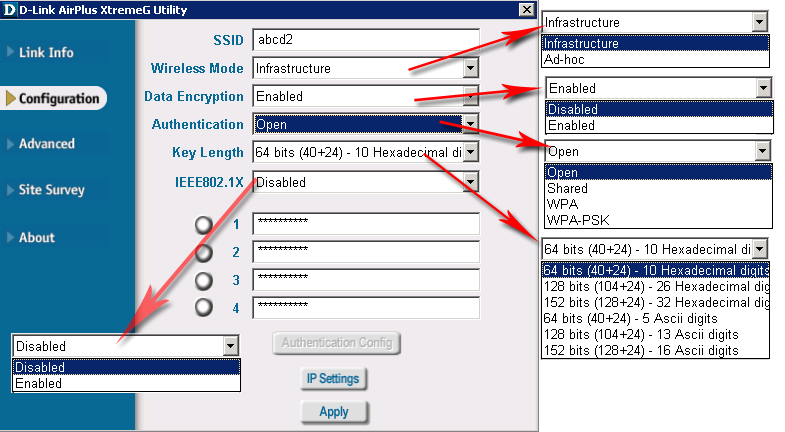785x432 pixels.
Task: Expand the Data Encryption dropdown arrow
Action: click(470, 96)
